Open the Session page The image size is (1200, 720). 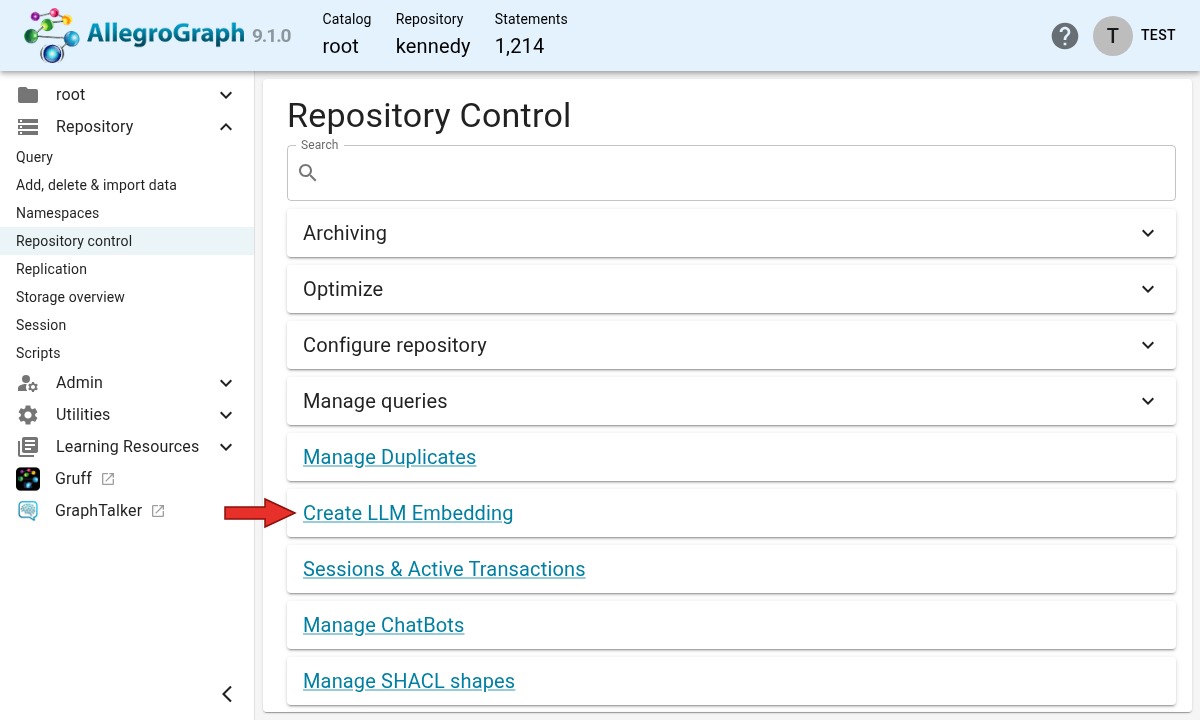point(41,325)
